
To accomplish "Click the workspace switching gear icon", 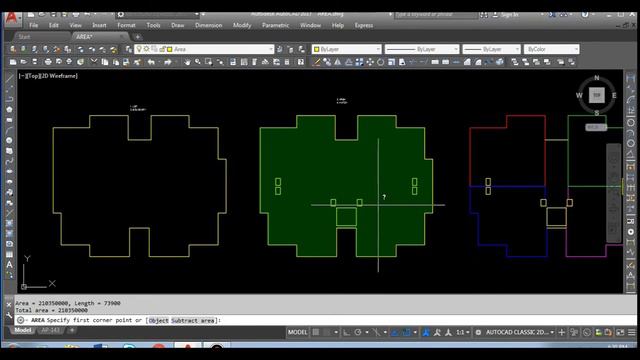I will click(478, 332).
